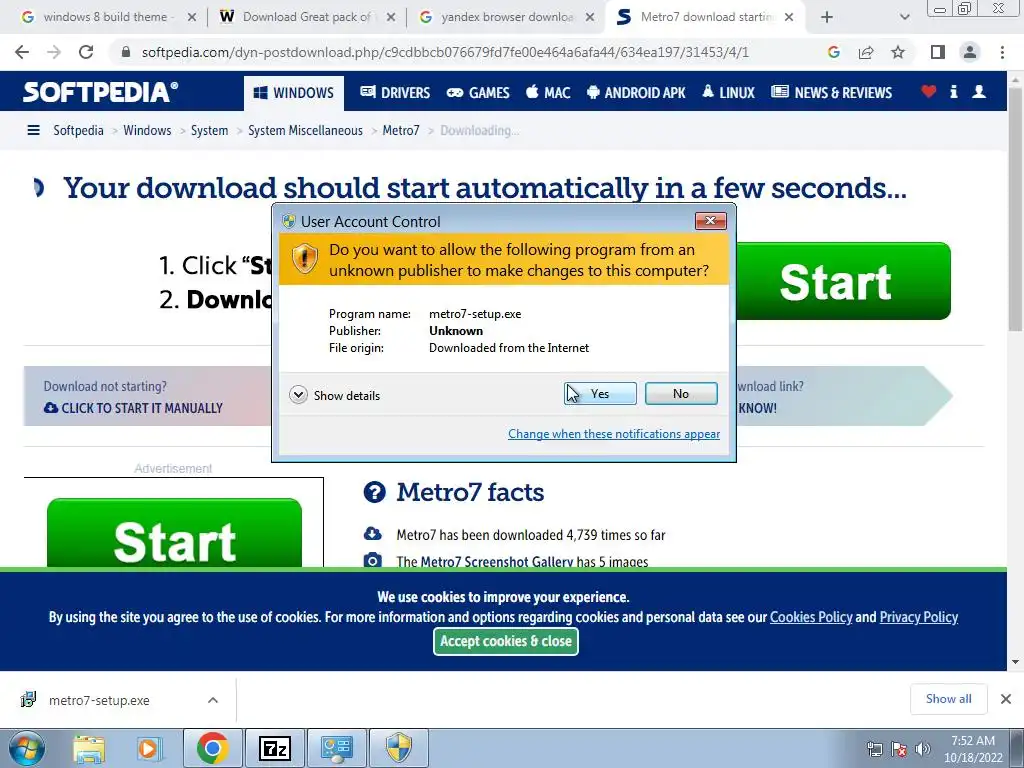Click 'Windows' breadcrumb link
1024x768 pixels.
coord(147,131)
